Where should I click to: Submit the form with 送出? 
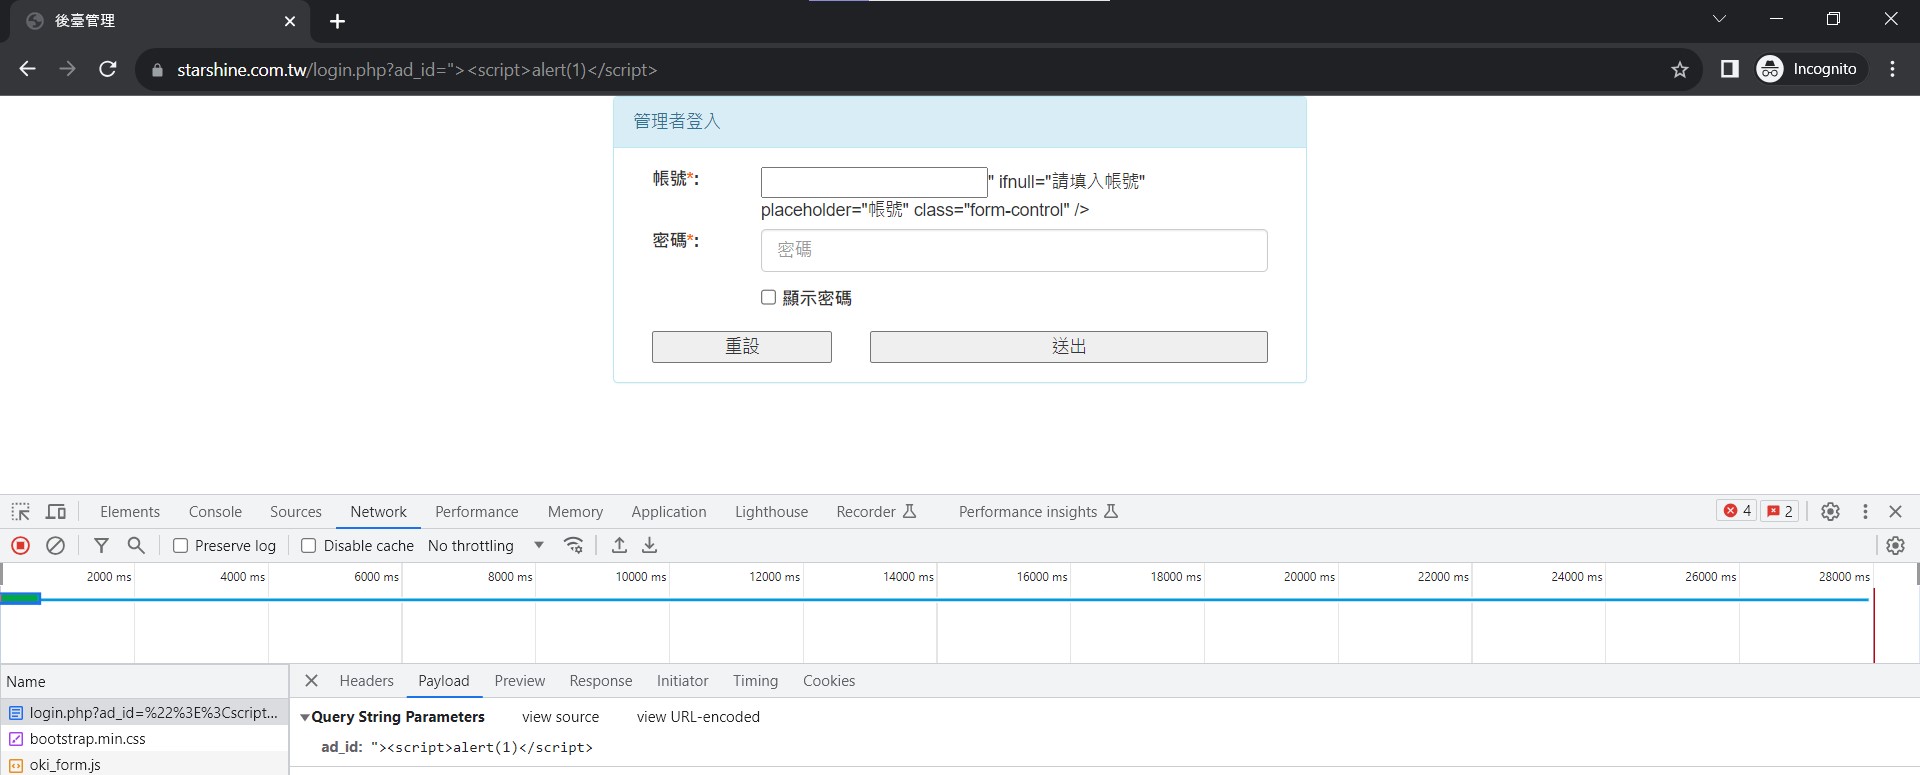pyautogui.click(x=1069, y=347)
